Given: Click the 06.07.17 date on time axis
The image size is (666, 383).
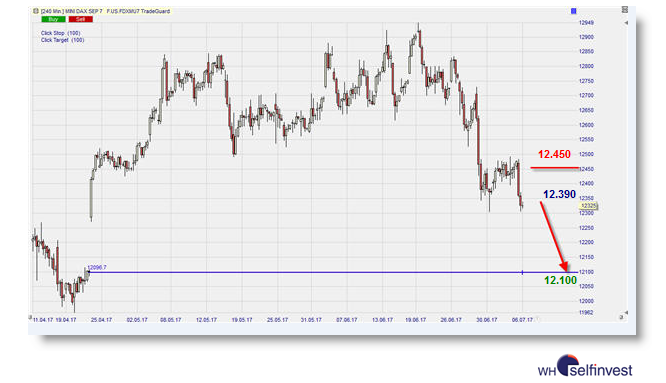Looking at the screenshot, I should point(522,320).
